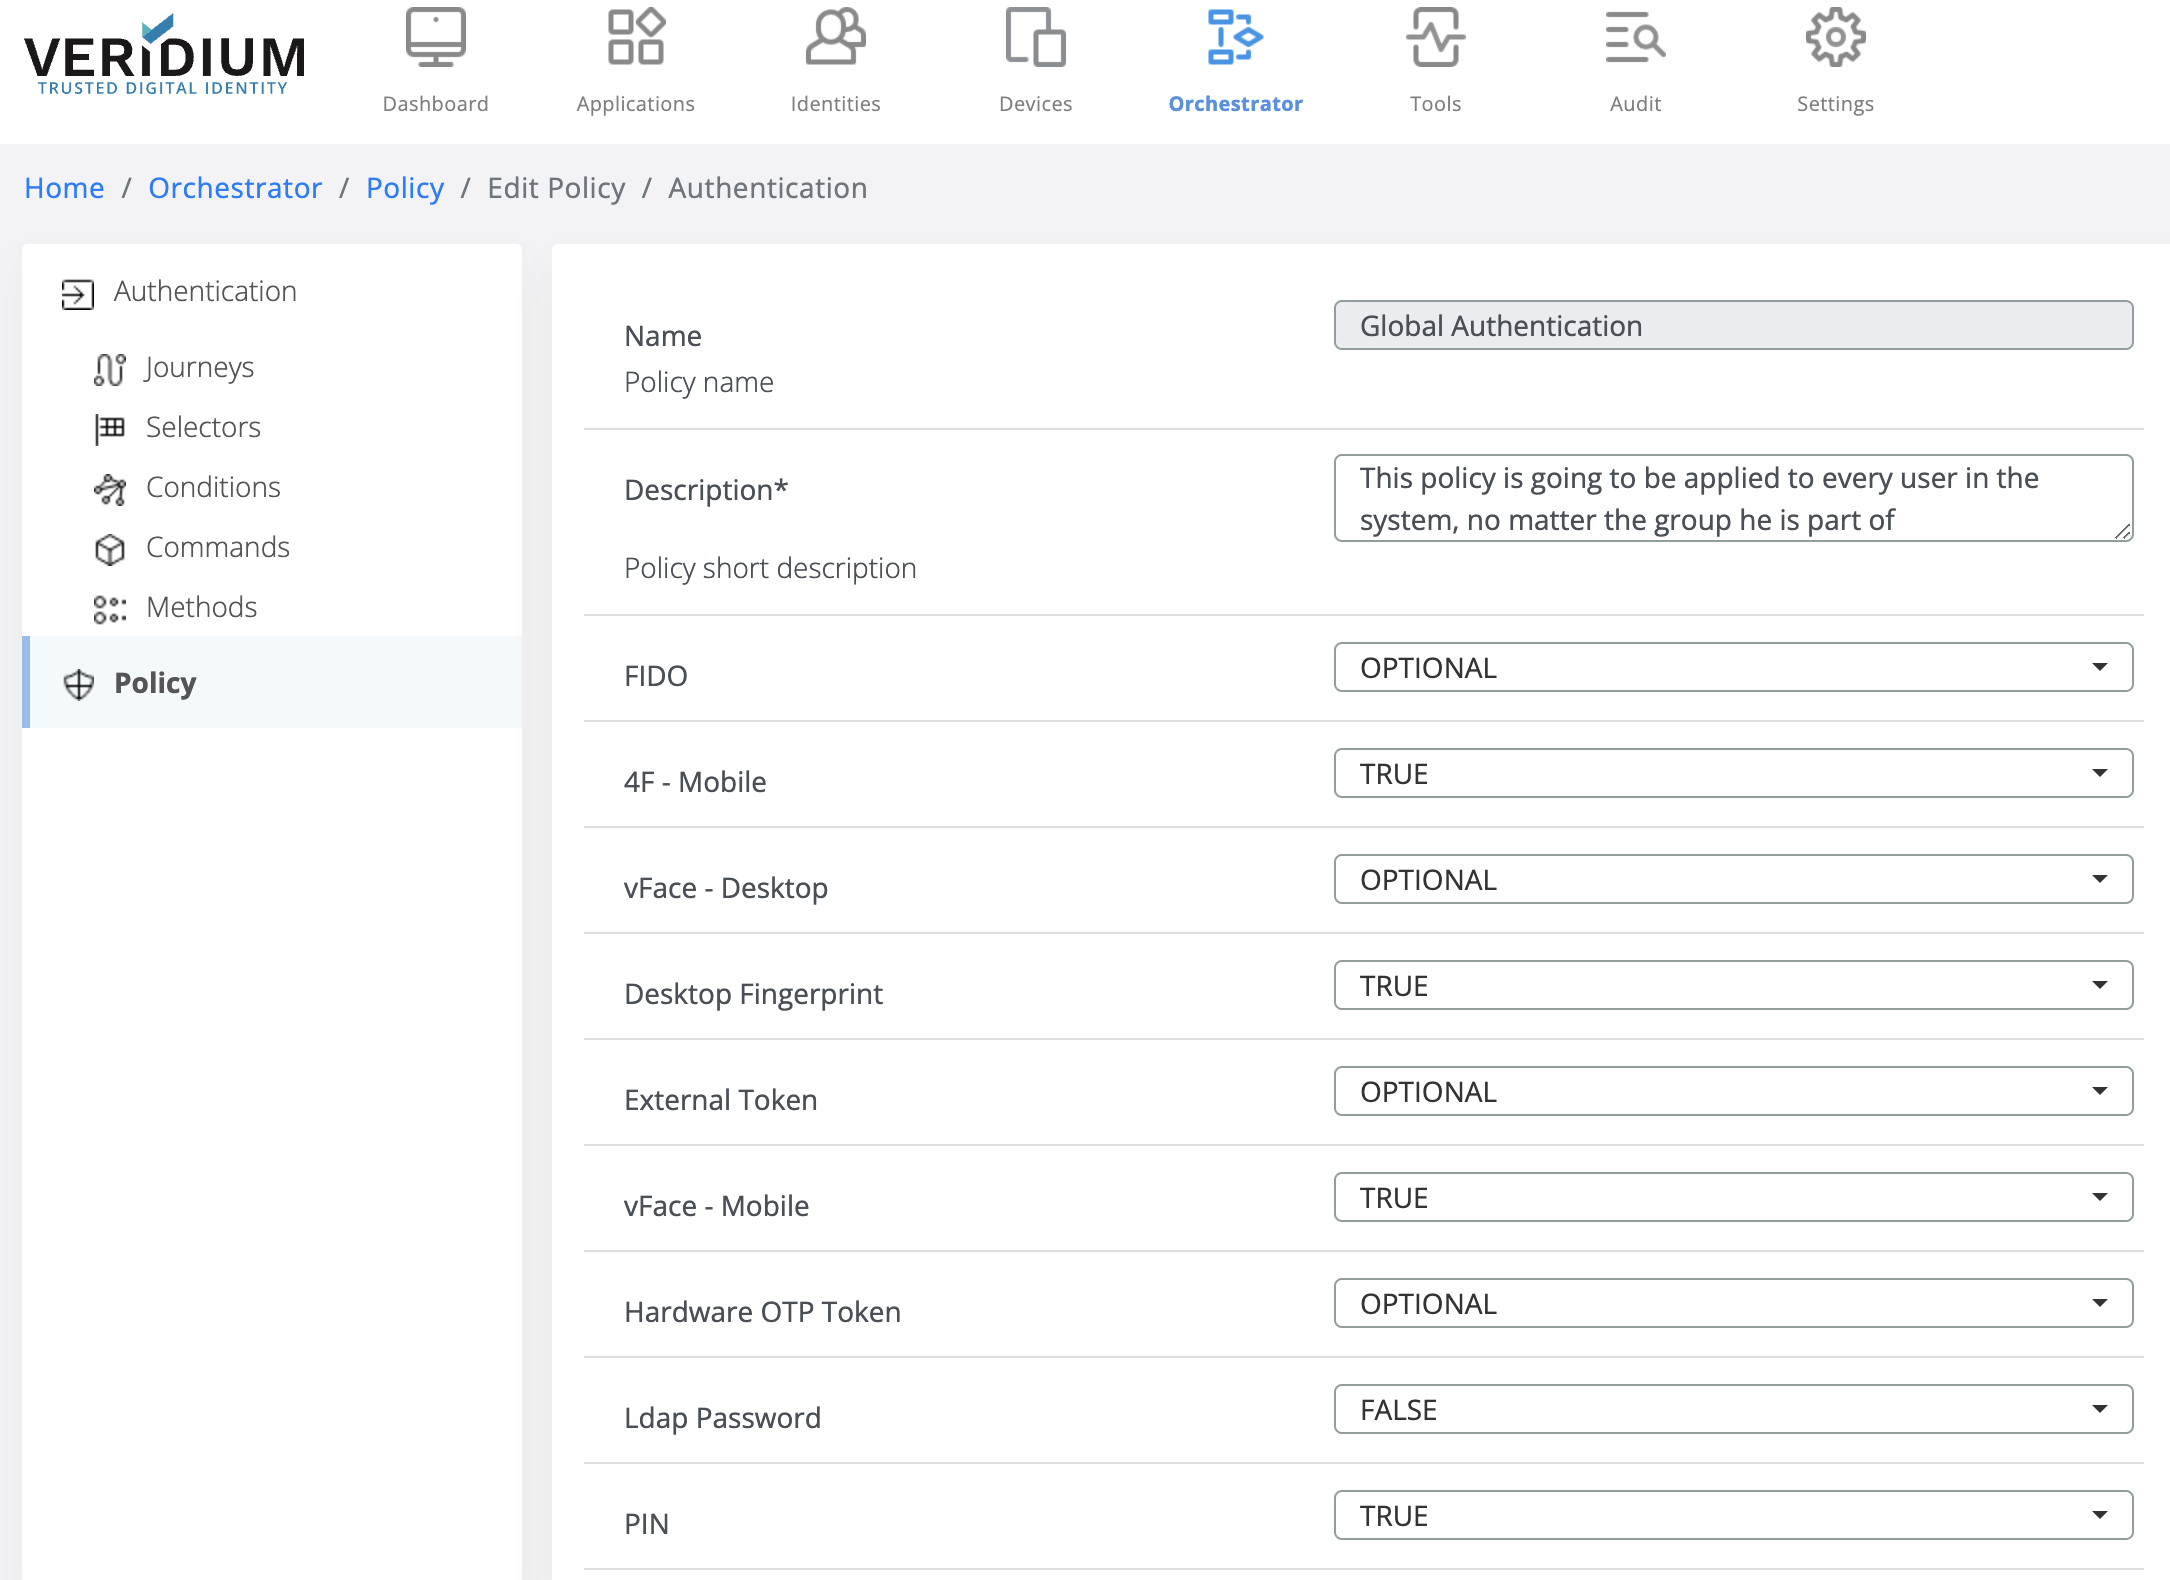Click the Applications grid icon
2170x1580 pixels.
[x=635, y=38]
